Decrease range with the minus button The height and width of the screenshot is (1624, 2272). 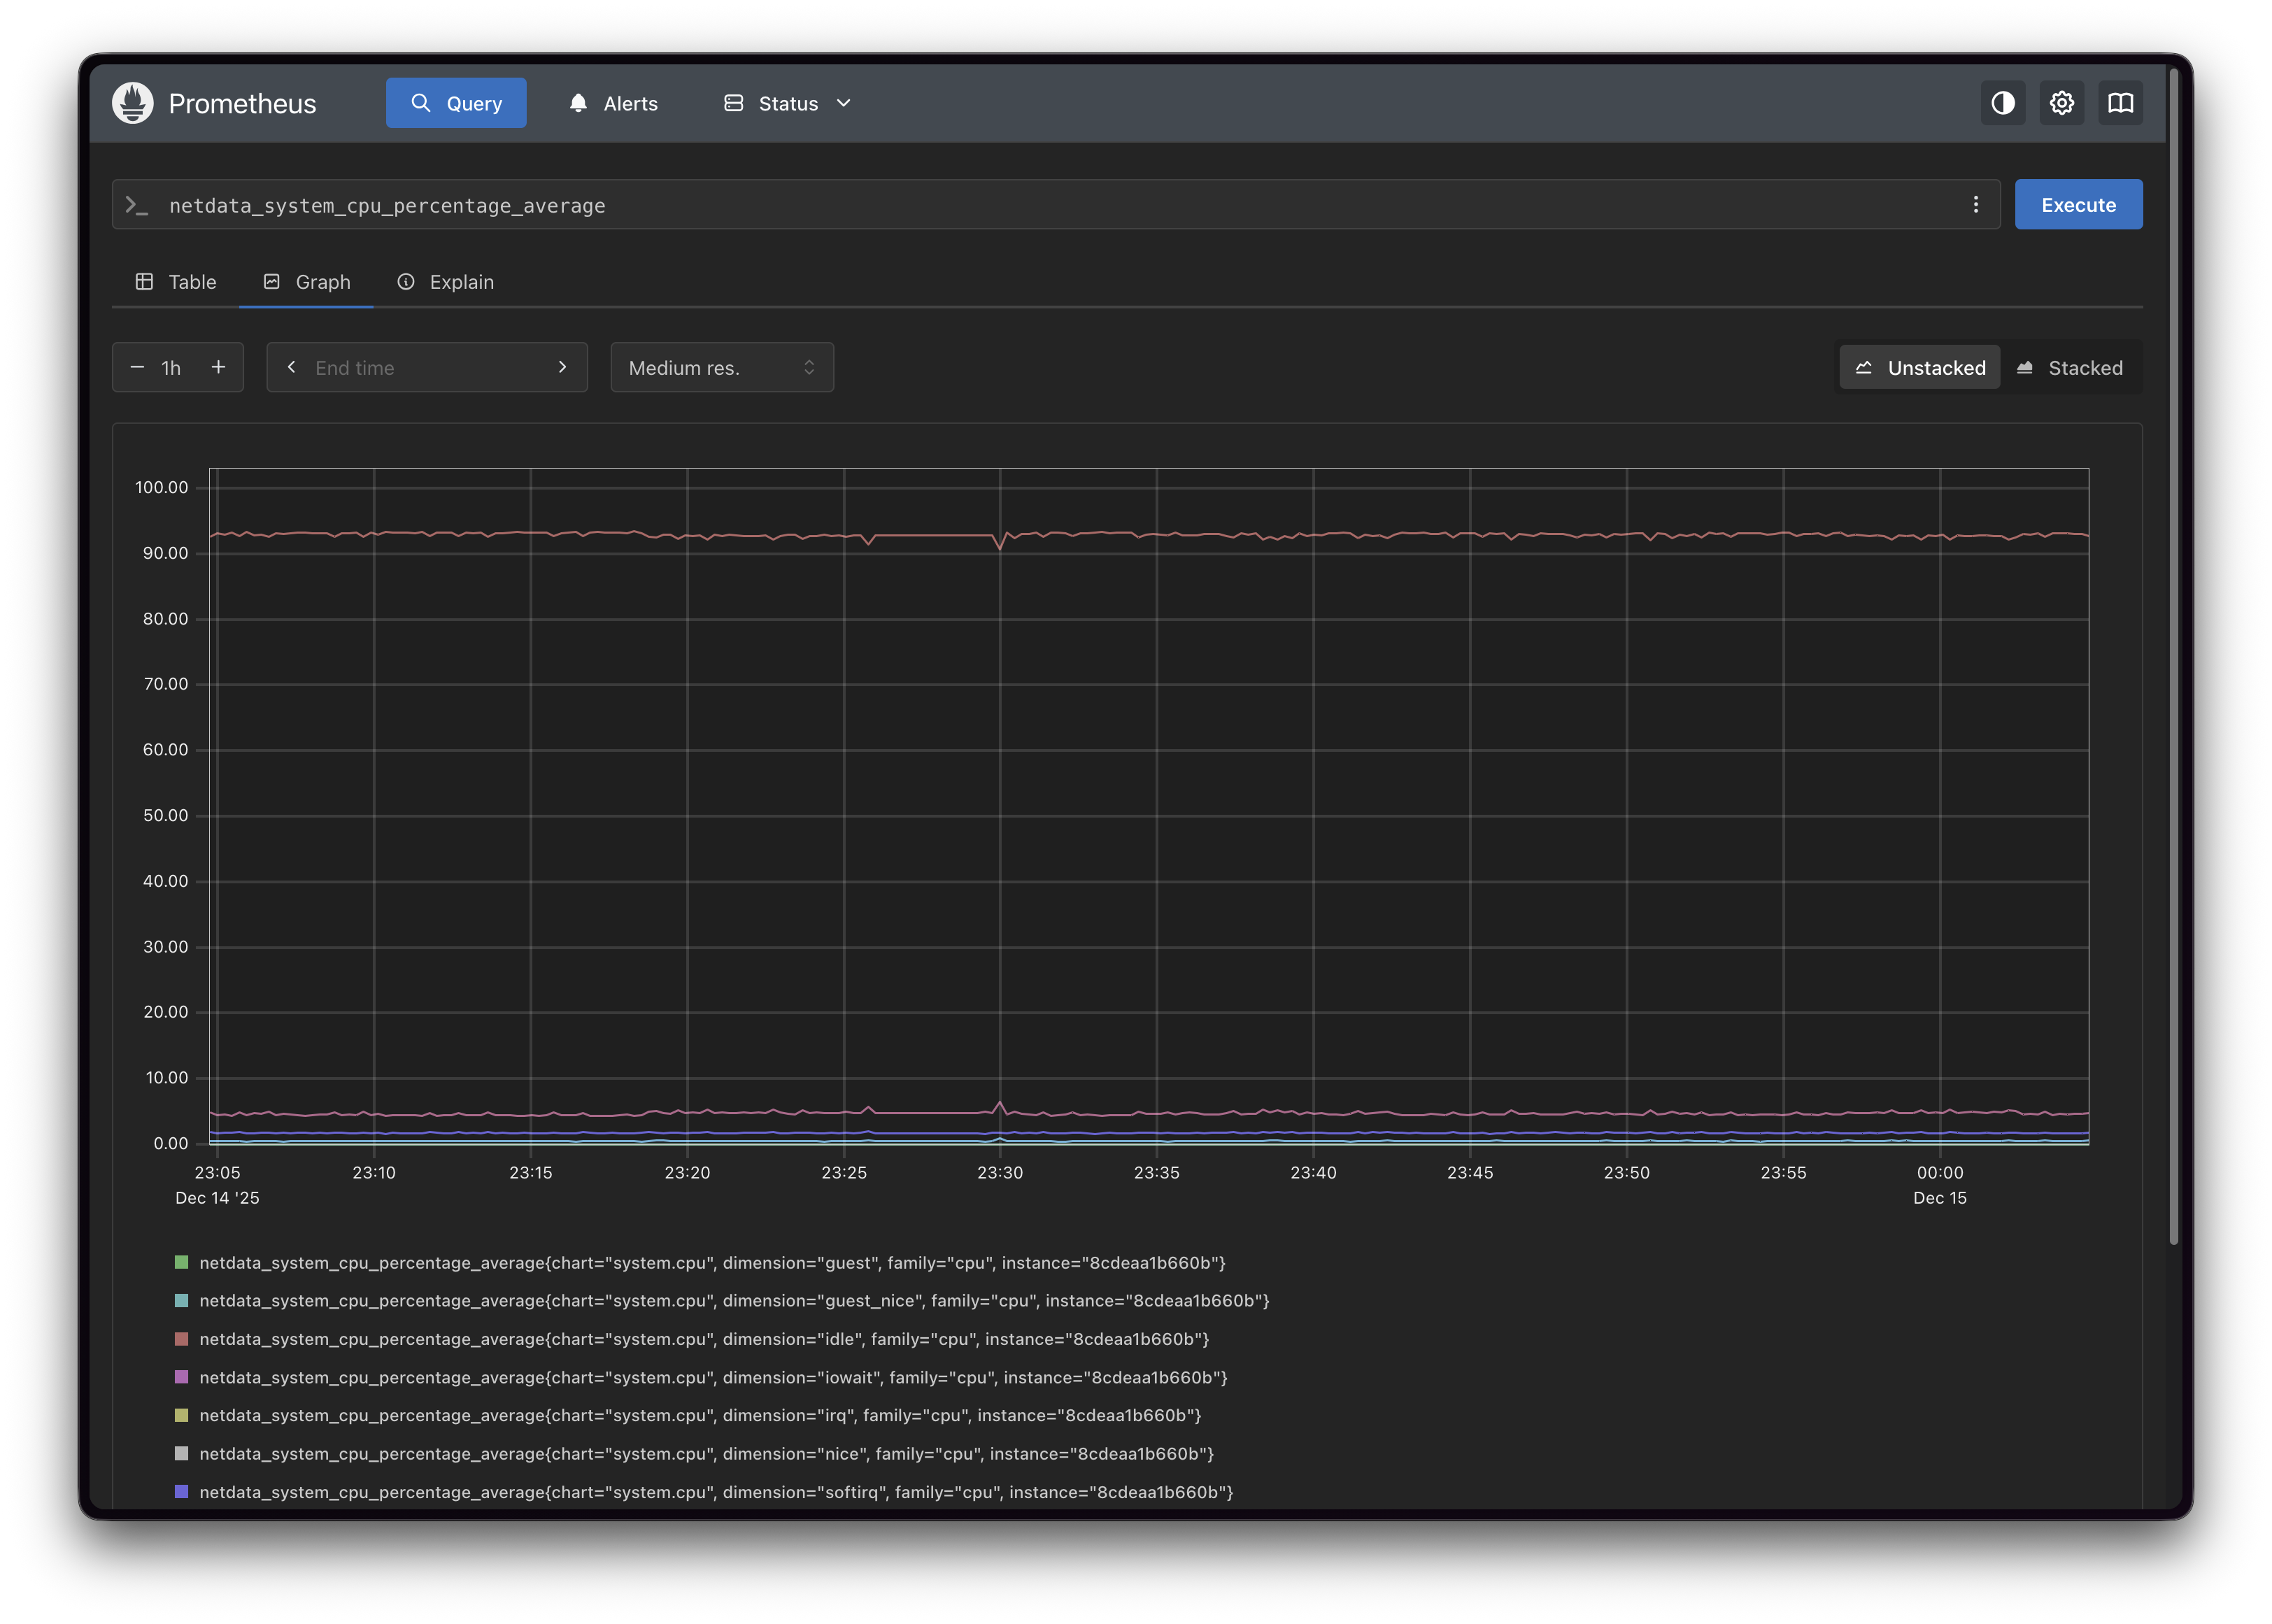(139, 367)
